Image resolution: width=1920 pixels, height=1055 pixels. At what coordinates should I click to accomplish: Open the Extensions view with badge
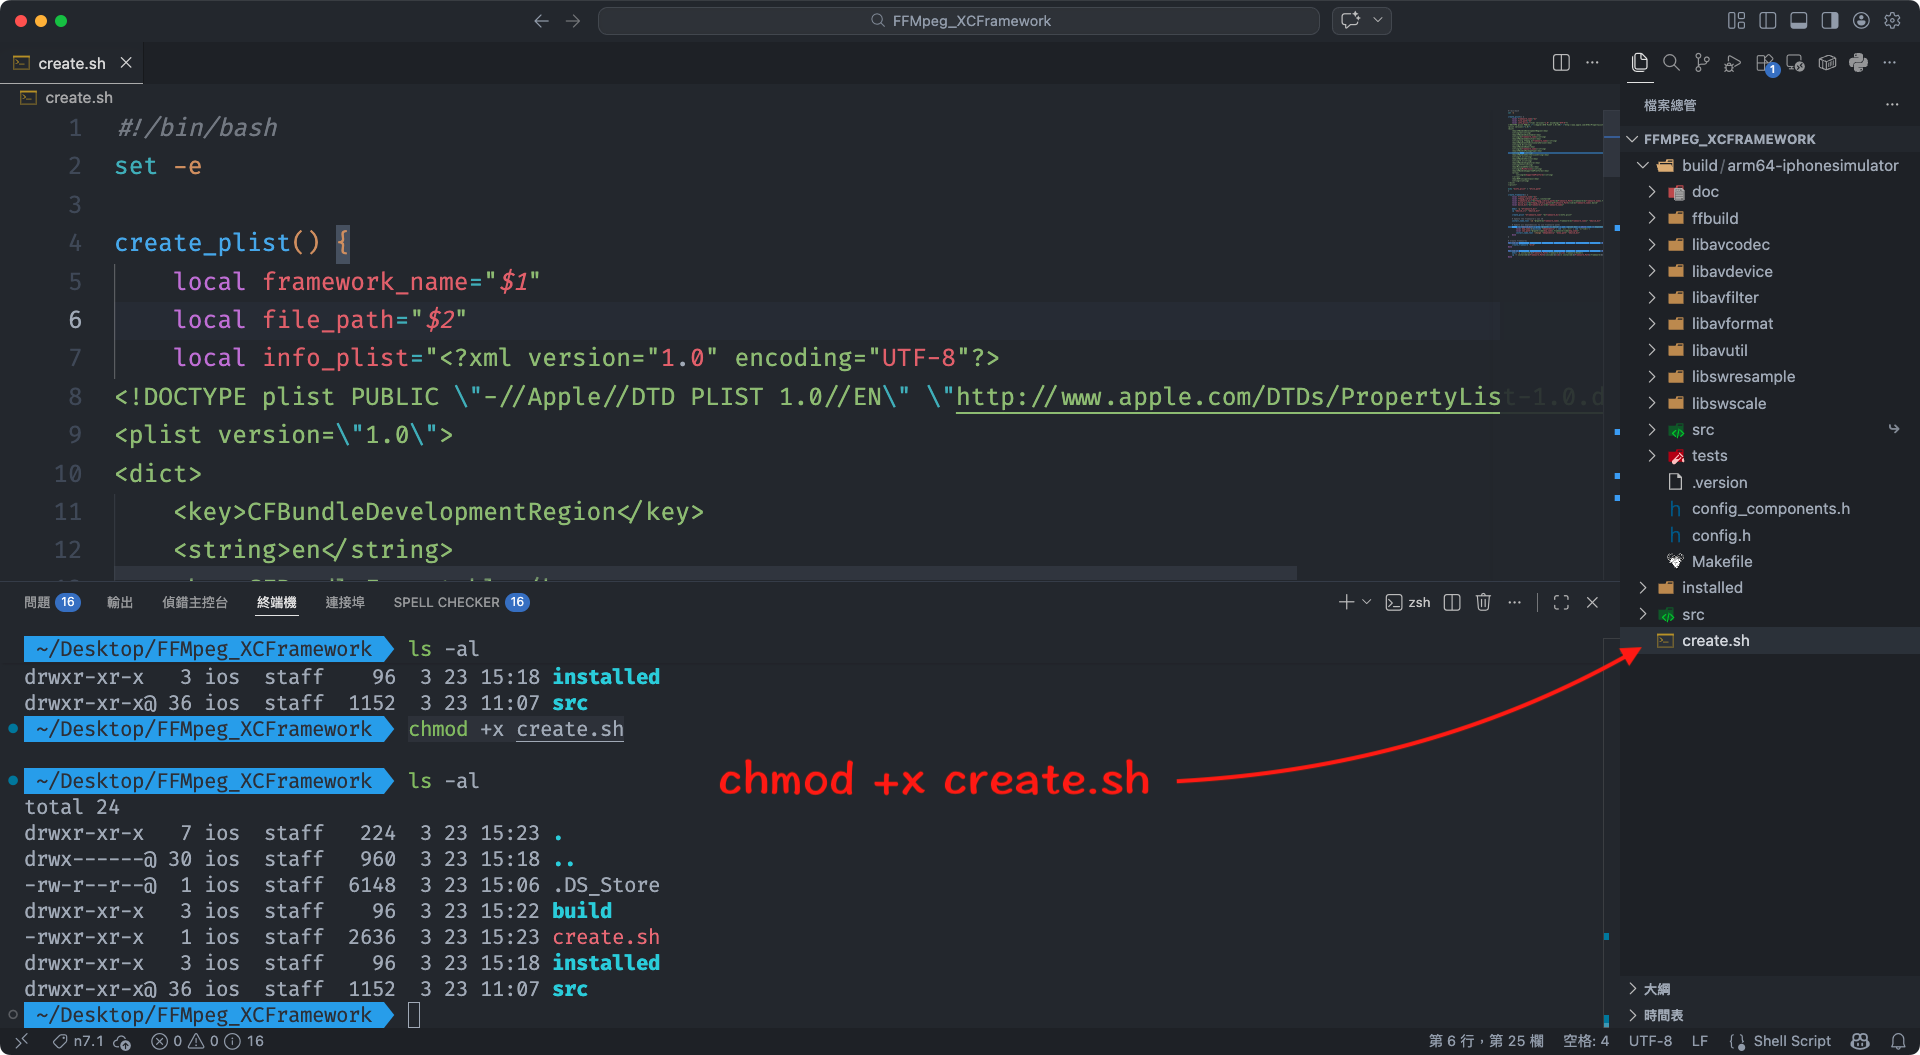[1765, 63]
